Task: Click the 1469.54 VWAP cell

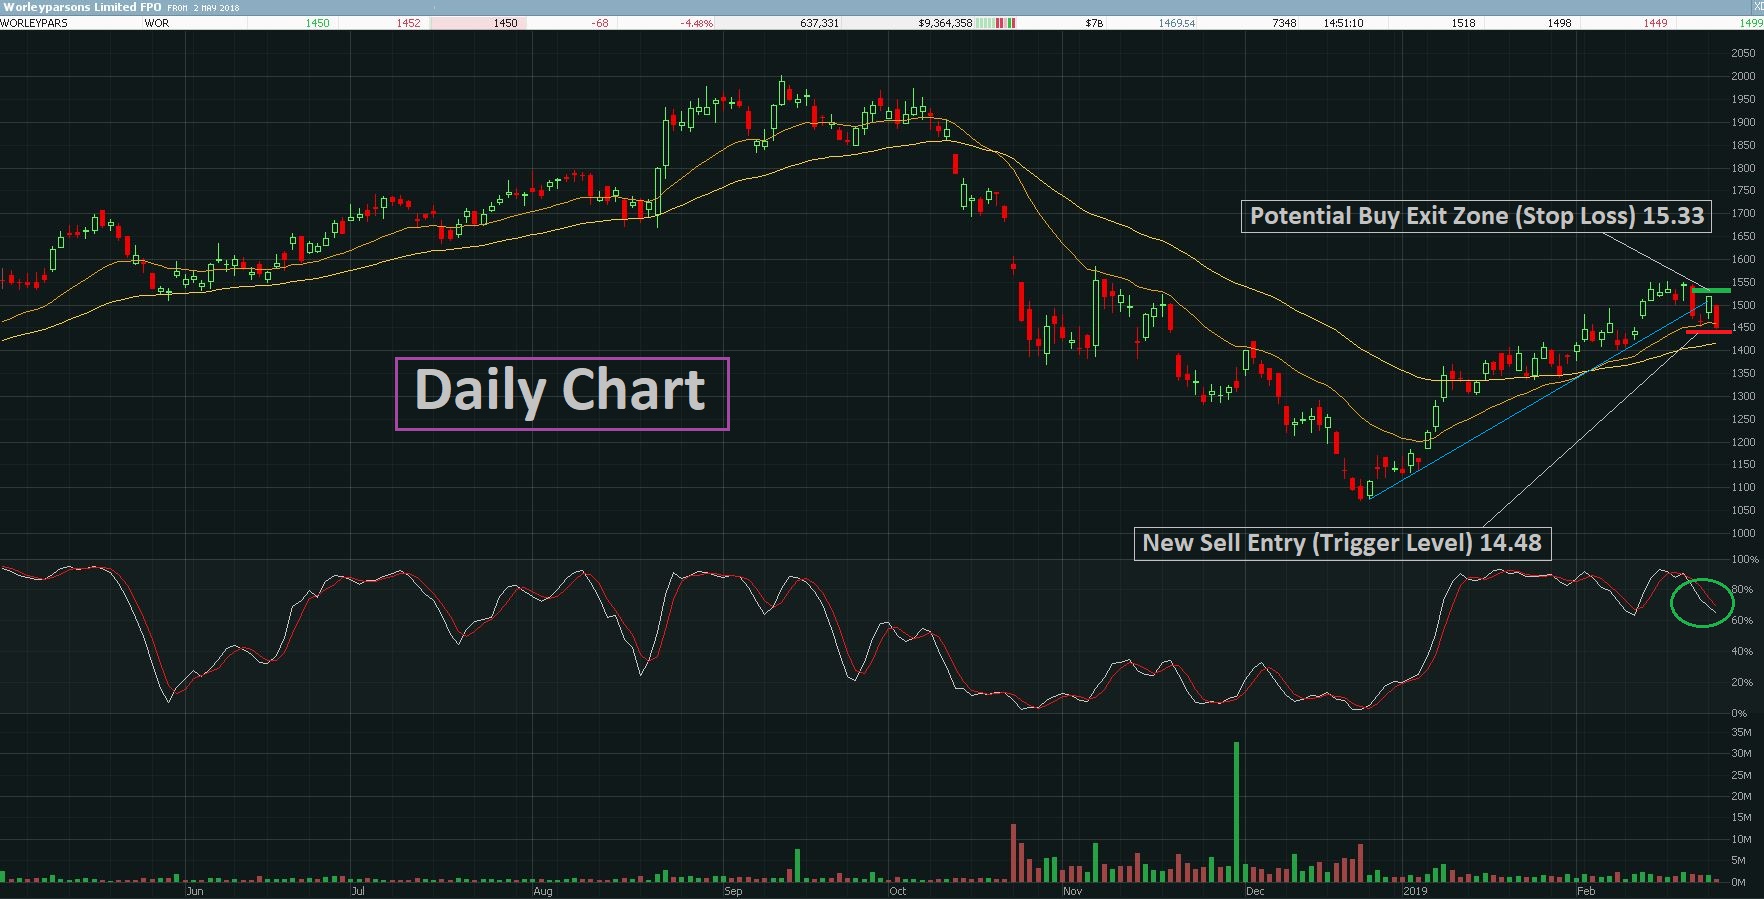Action: (1177, 23)
